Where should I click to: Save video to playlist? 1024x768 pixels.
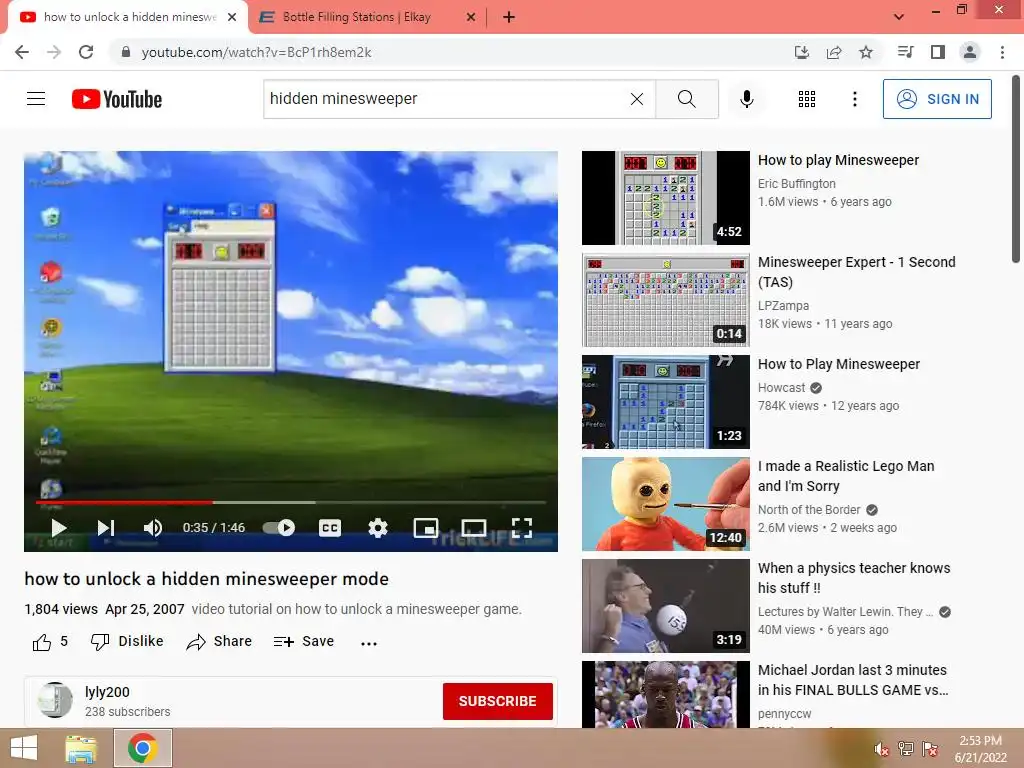[304, 641]
